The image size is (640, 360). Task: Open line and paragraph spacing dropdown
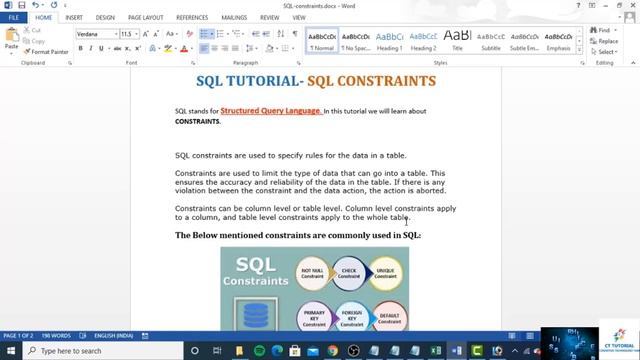click(252, 49)
